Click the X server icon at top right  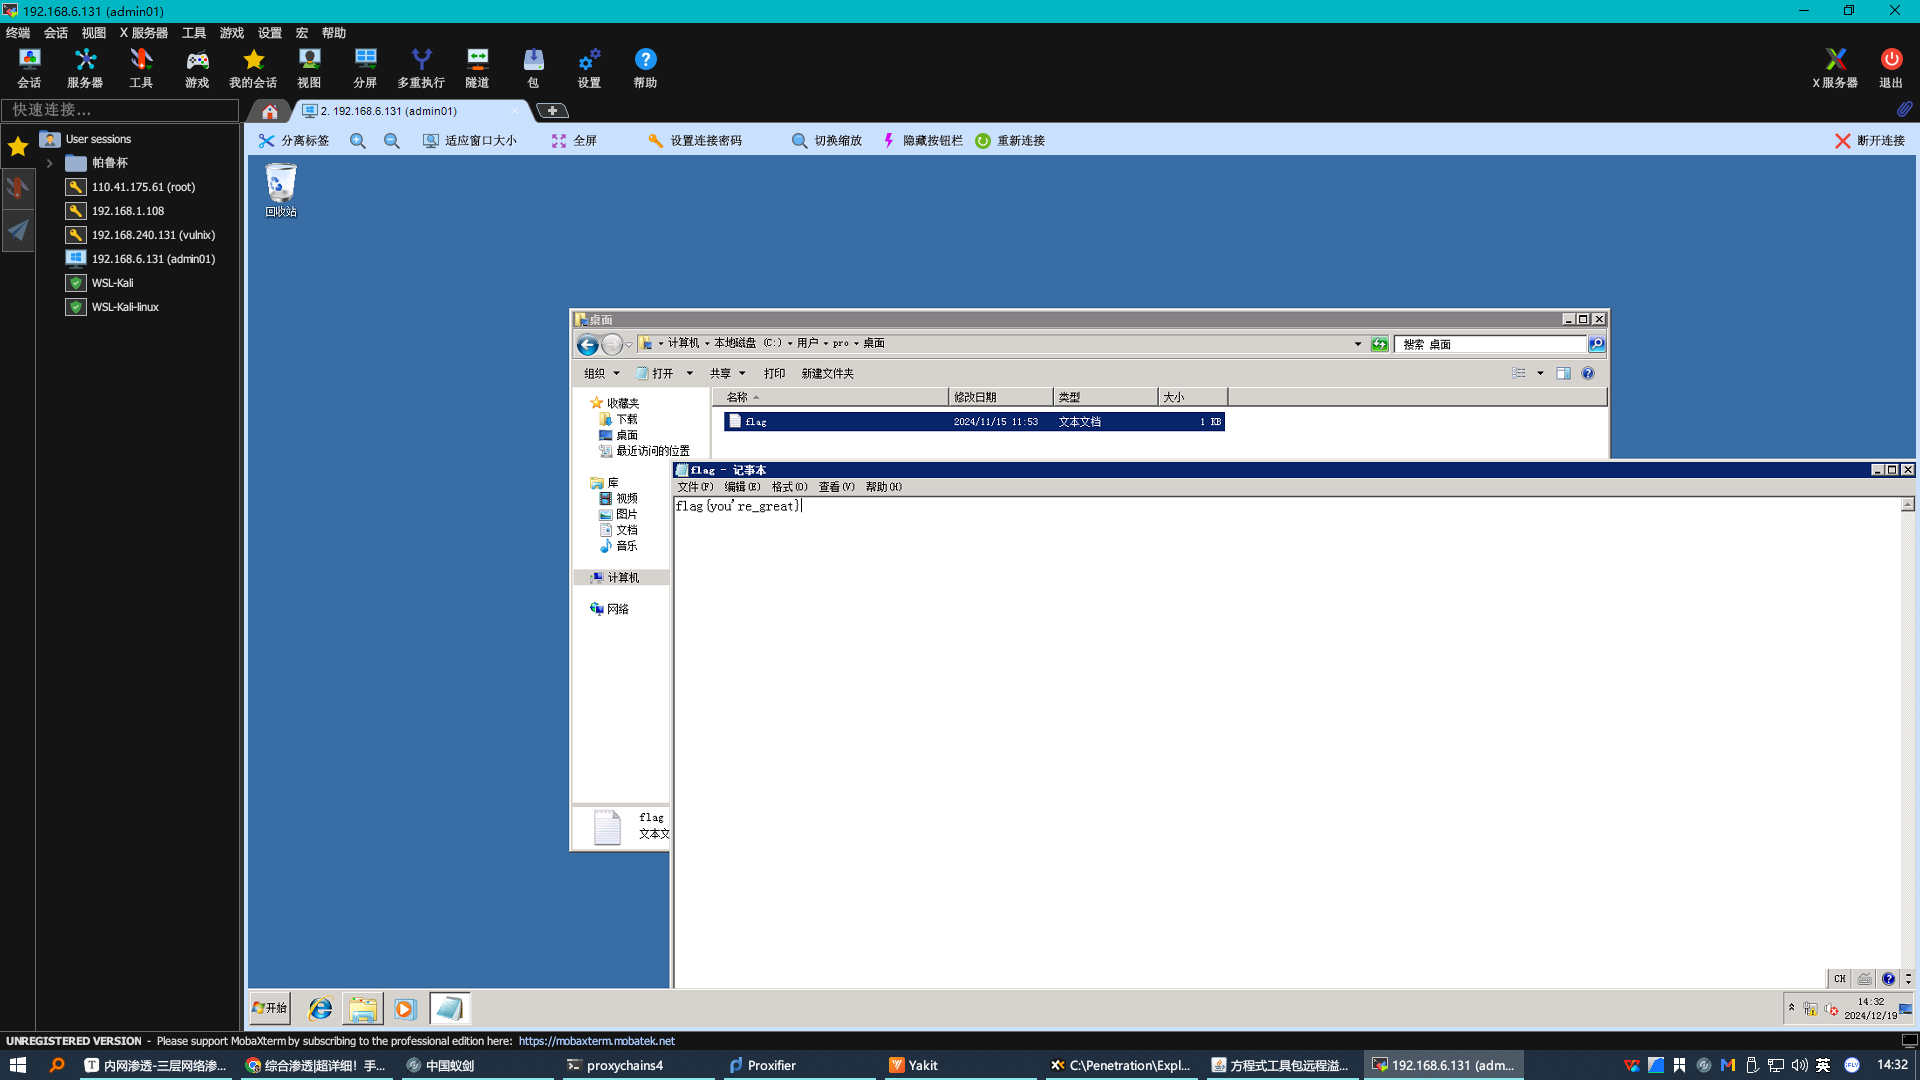1835,68
